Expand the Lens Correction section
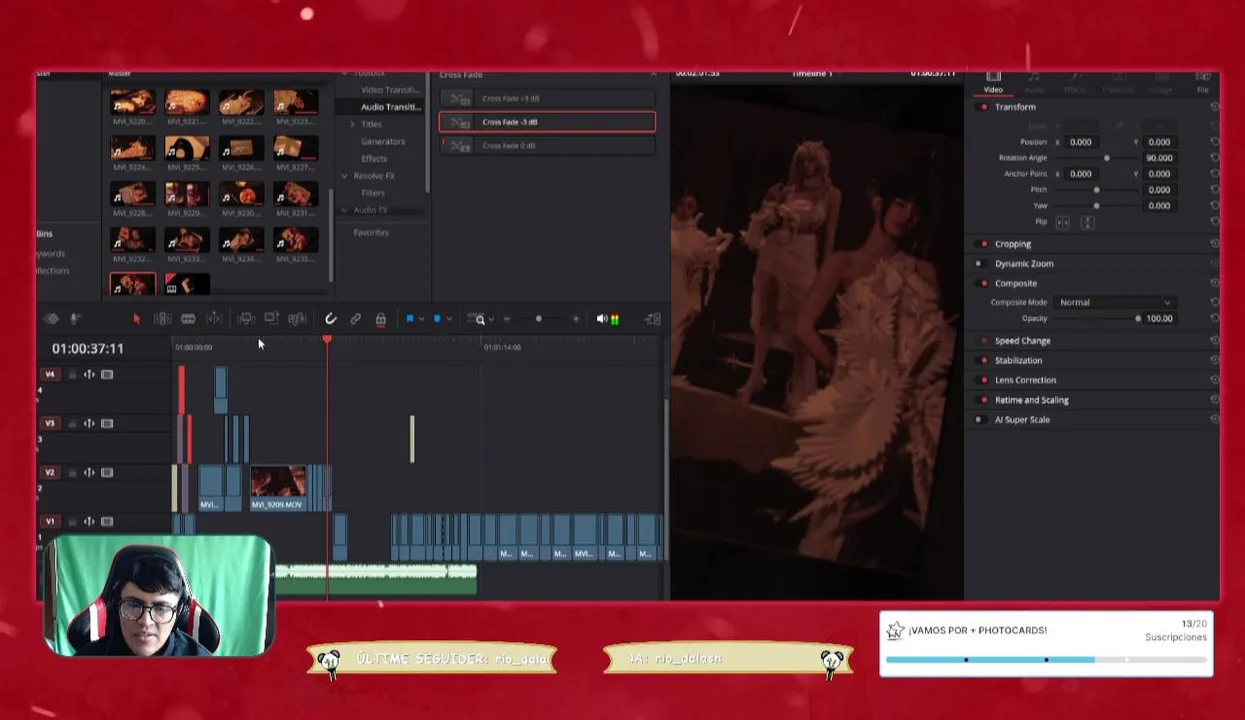The image size is (1245, 720). 1025,381
